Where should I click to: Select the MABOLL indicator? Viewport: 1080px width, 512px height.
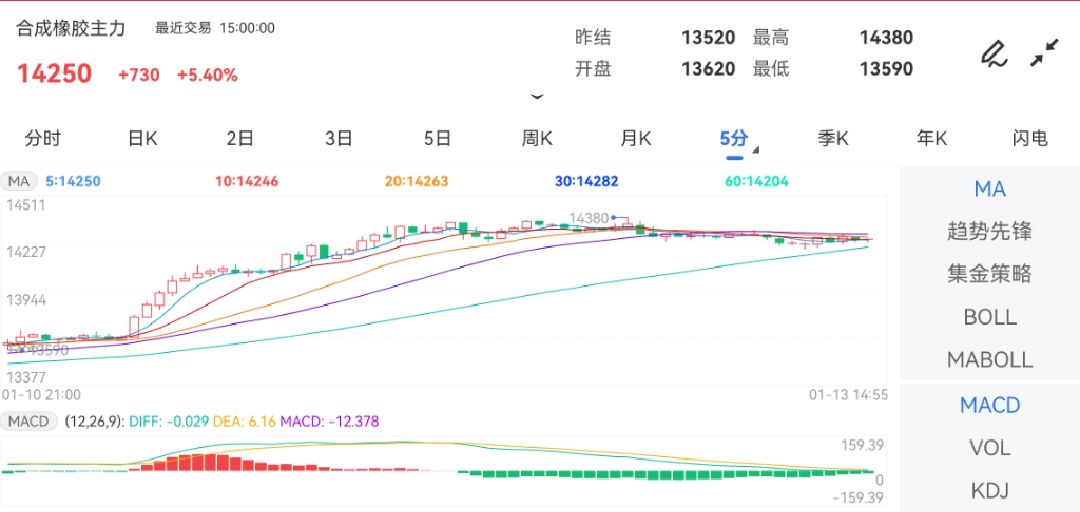[x=990, y=360]
